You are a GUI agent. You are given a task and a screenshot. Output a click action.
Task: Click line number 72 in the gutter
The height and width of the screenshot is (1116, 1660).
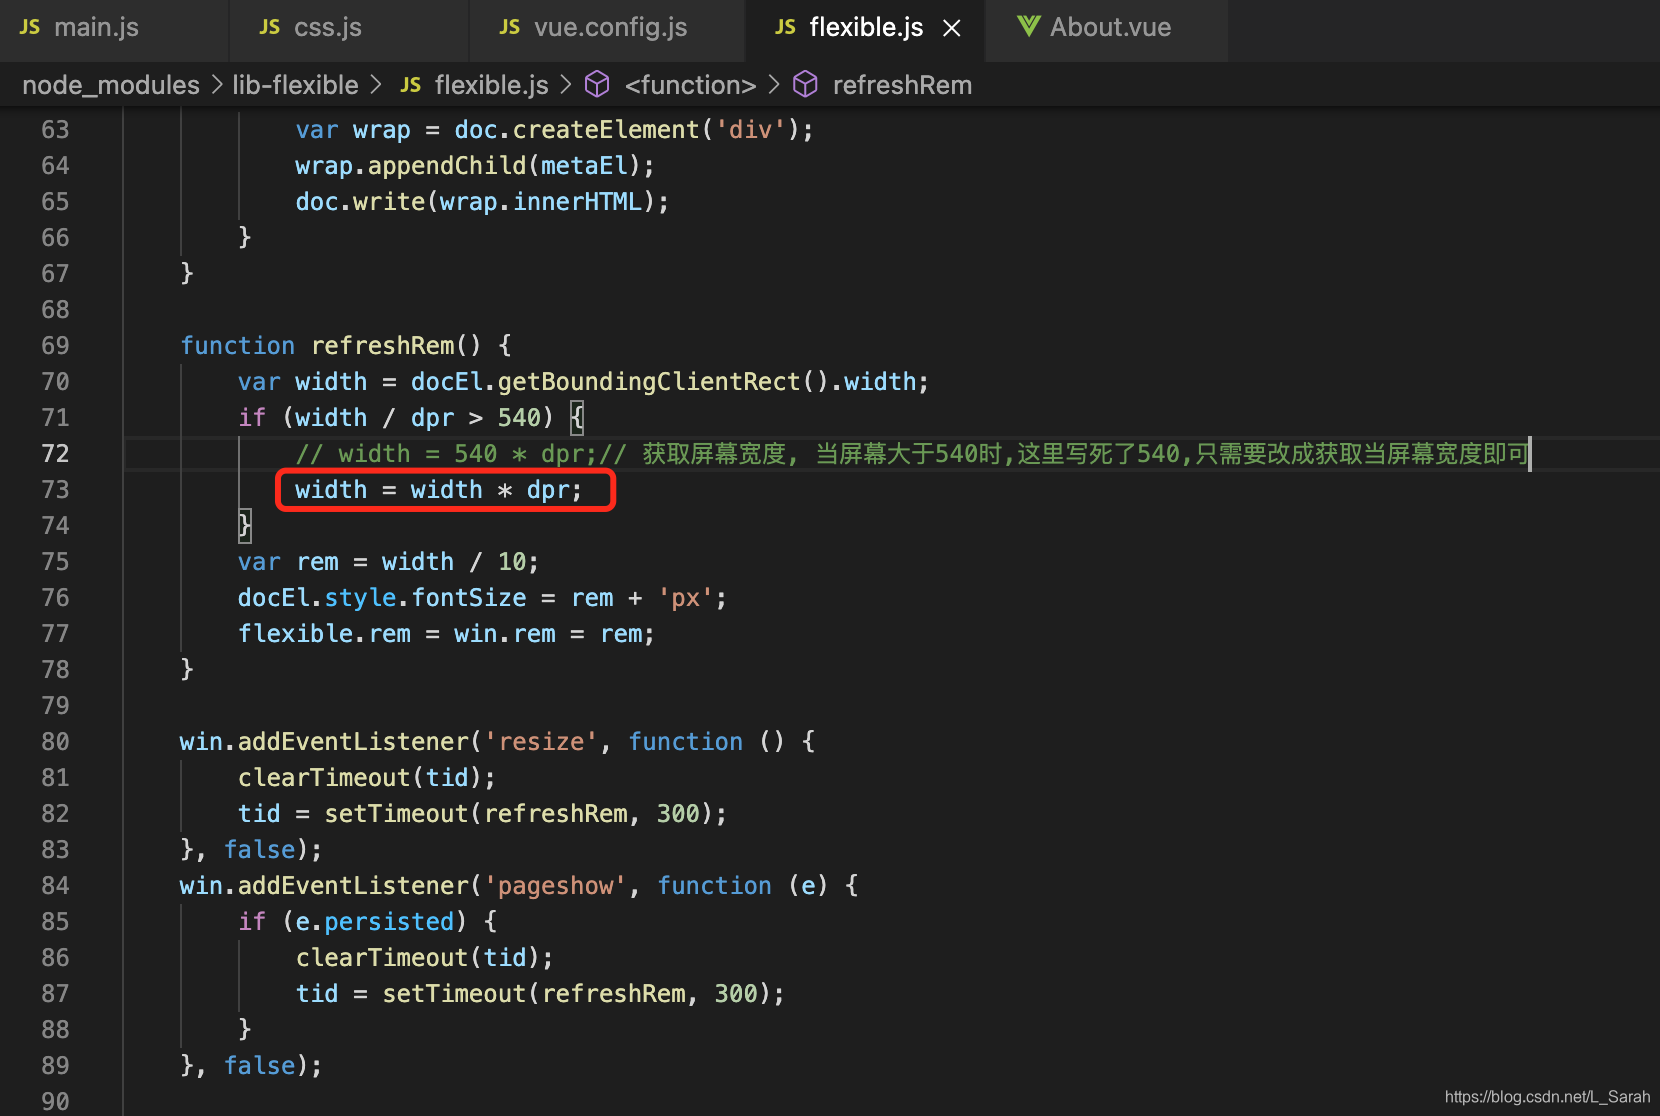(55, 454)
